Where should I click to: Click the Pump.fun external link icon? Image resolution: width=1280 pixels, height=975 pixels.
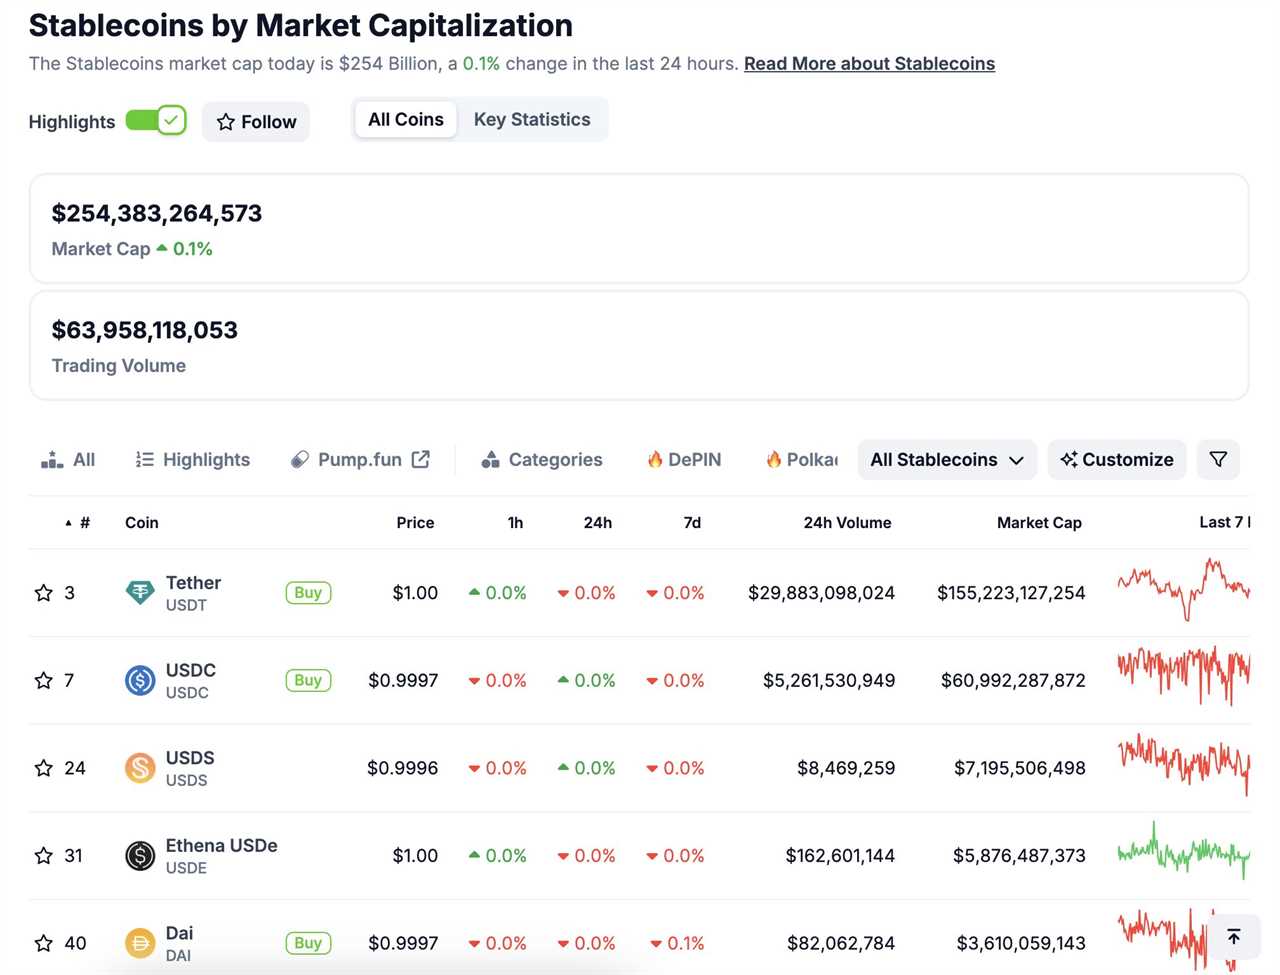[421, 459]
